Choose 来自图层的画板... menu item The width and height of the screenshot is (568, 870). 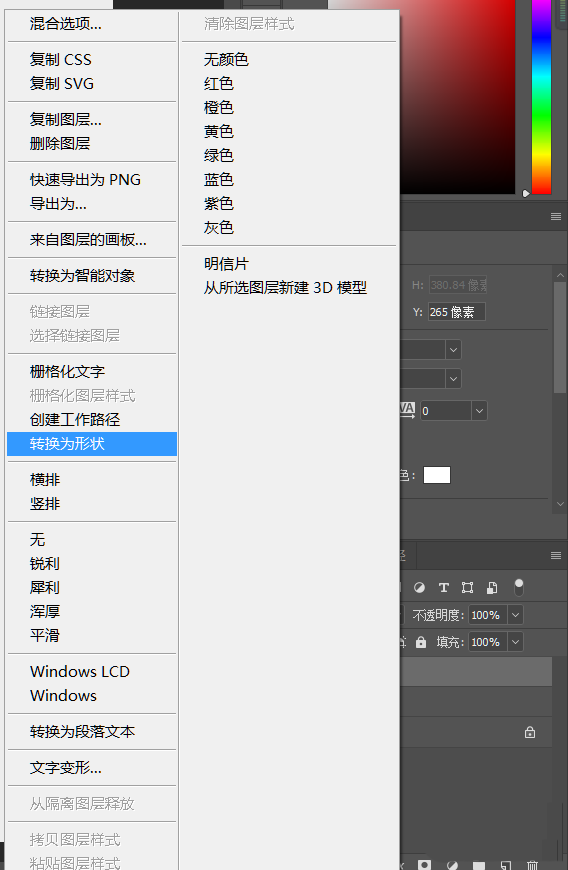[88, 240]
